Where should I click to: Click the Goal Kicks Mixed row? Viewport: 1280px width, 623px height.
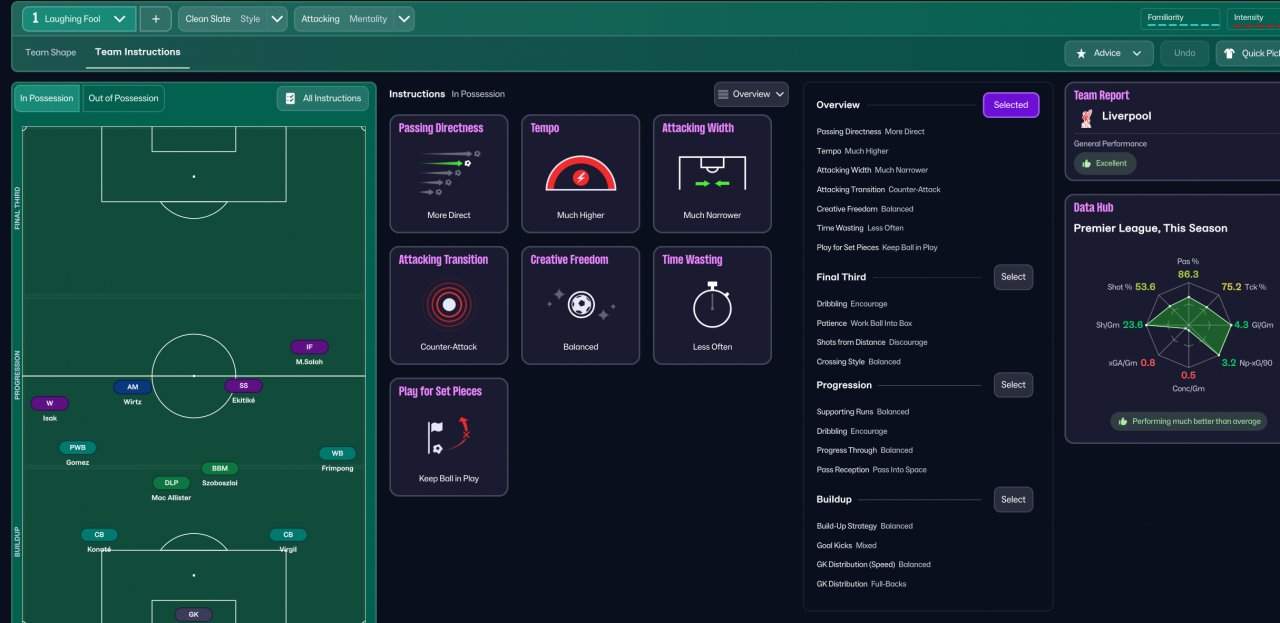click(x=847, y=546)
